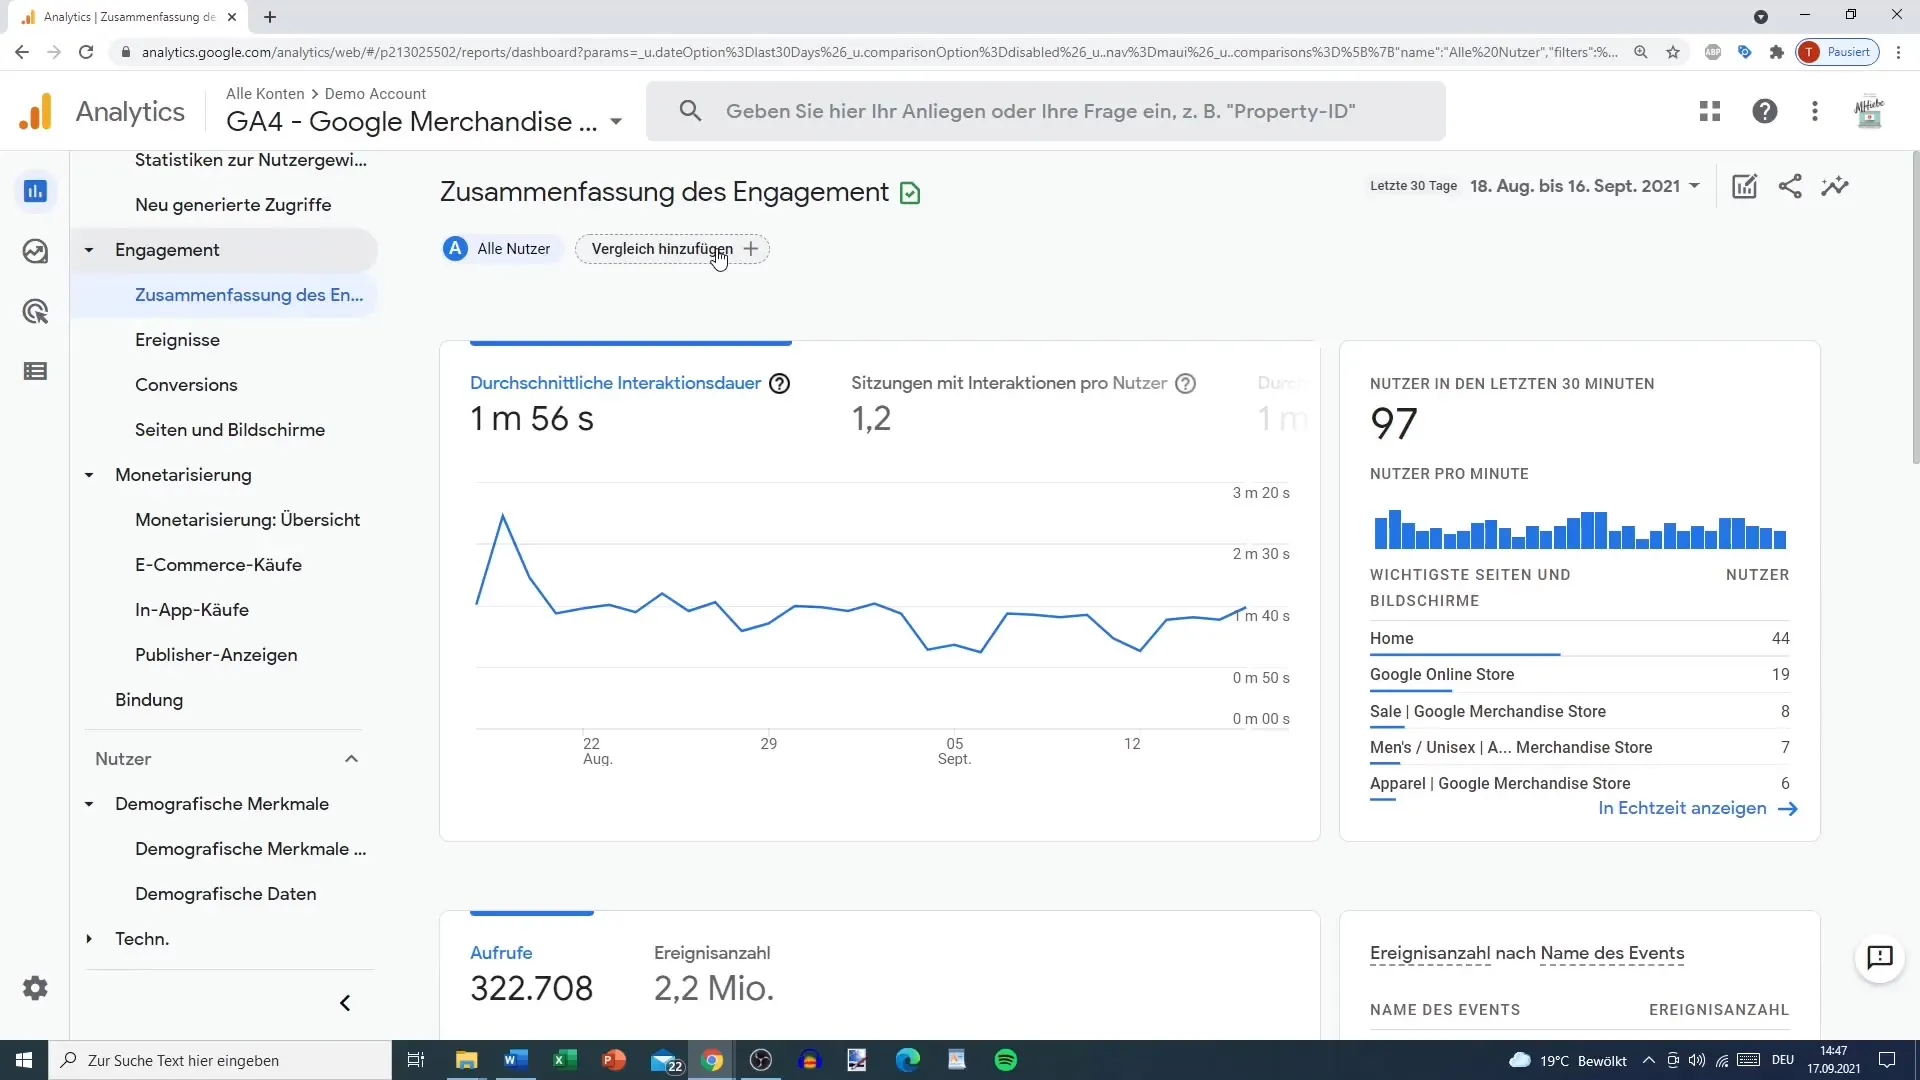This screenshot has width=1920, height=1080.
Task: Collapse the sidebar navigation panel
Action: (345, 1002)
